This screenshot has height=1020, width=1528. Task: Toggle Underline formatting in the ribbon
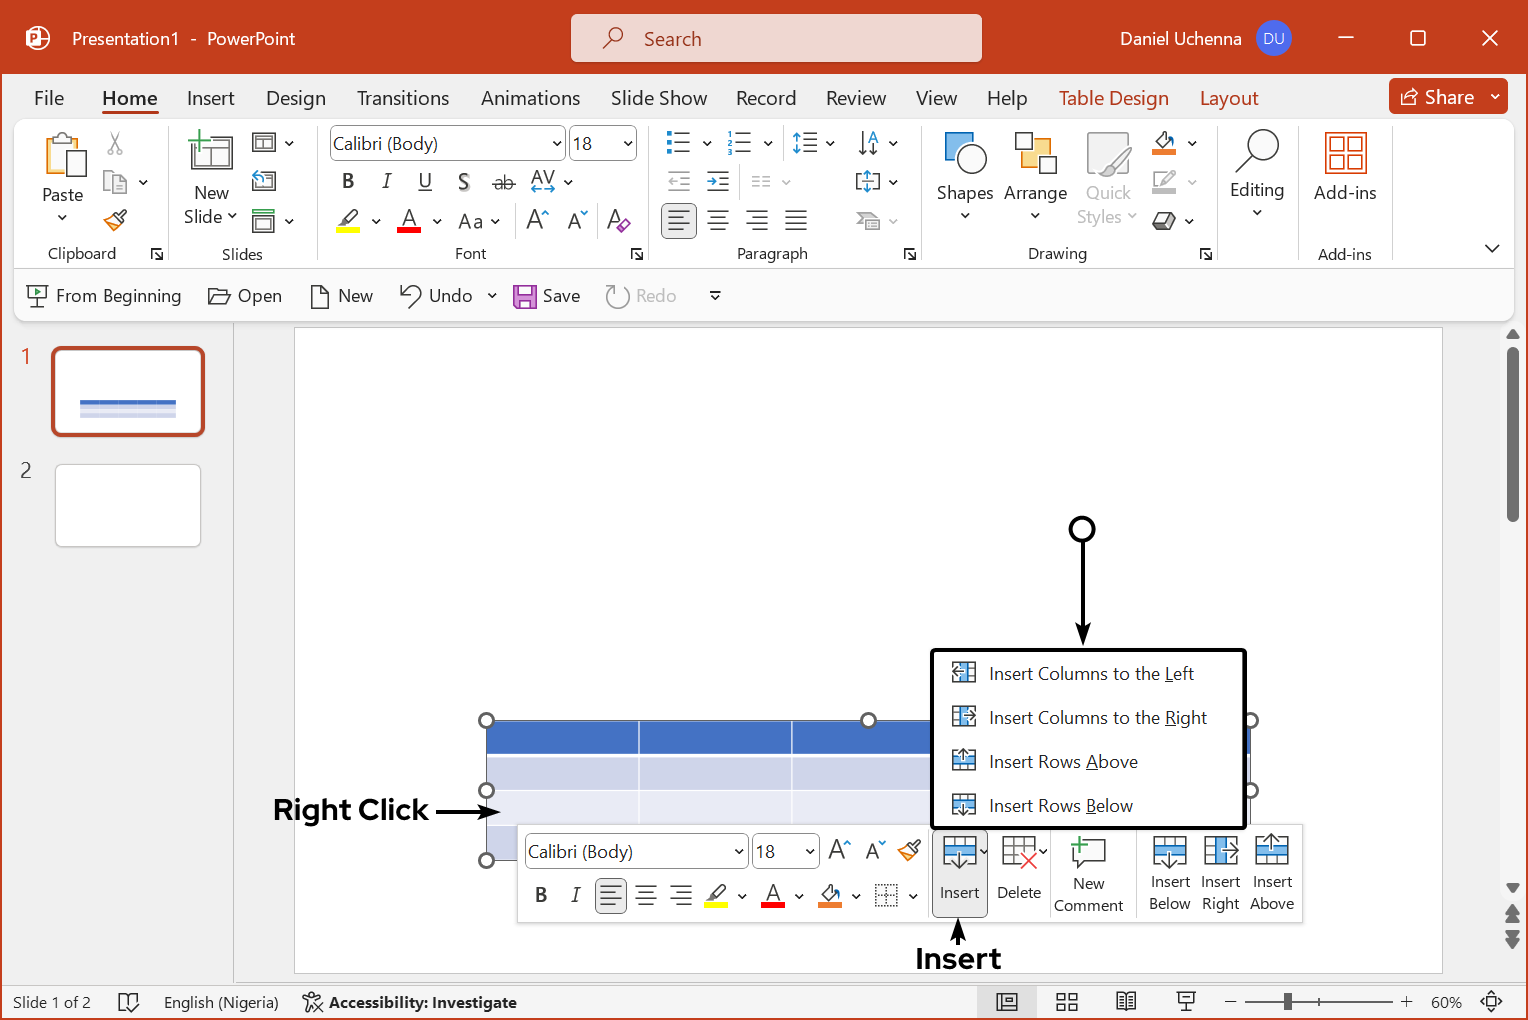[x=425, y=181]
